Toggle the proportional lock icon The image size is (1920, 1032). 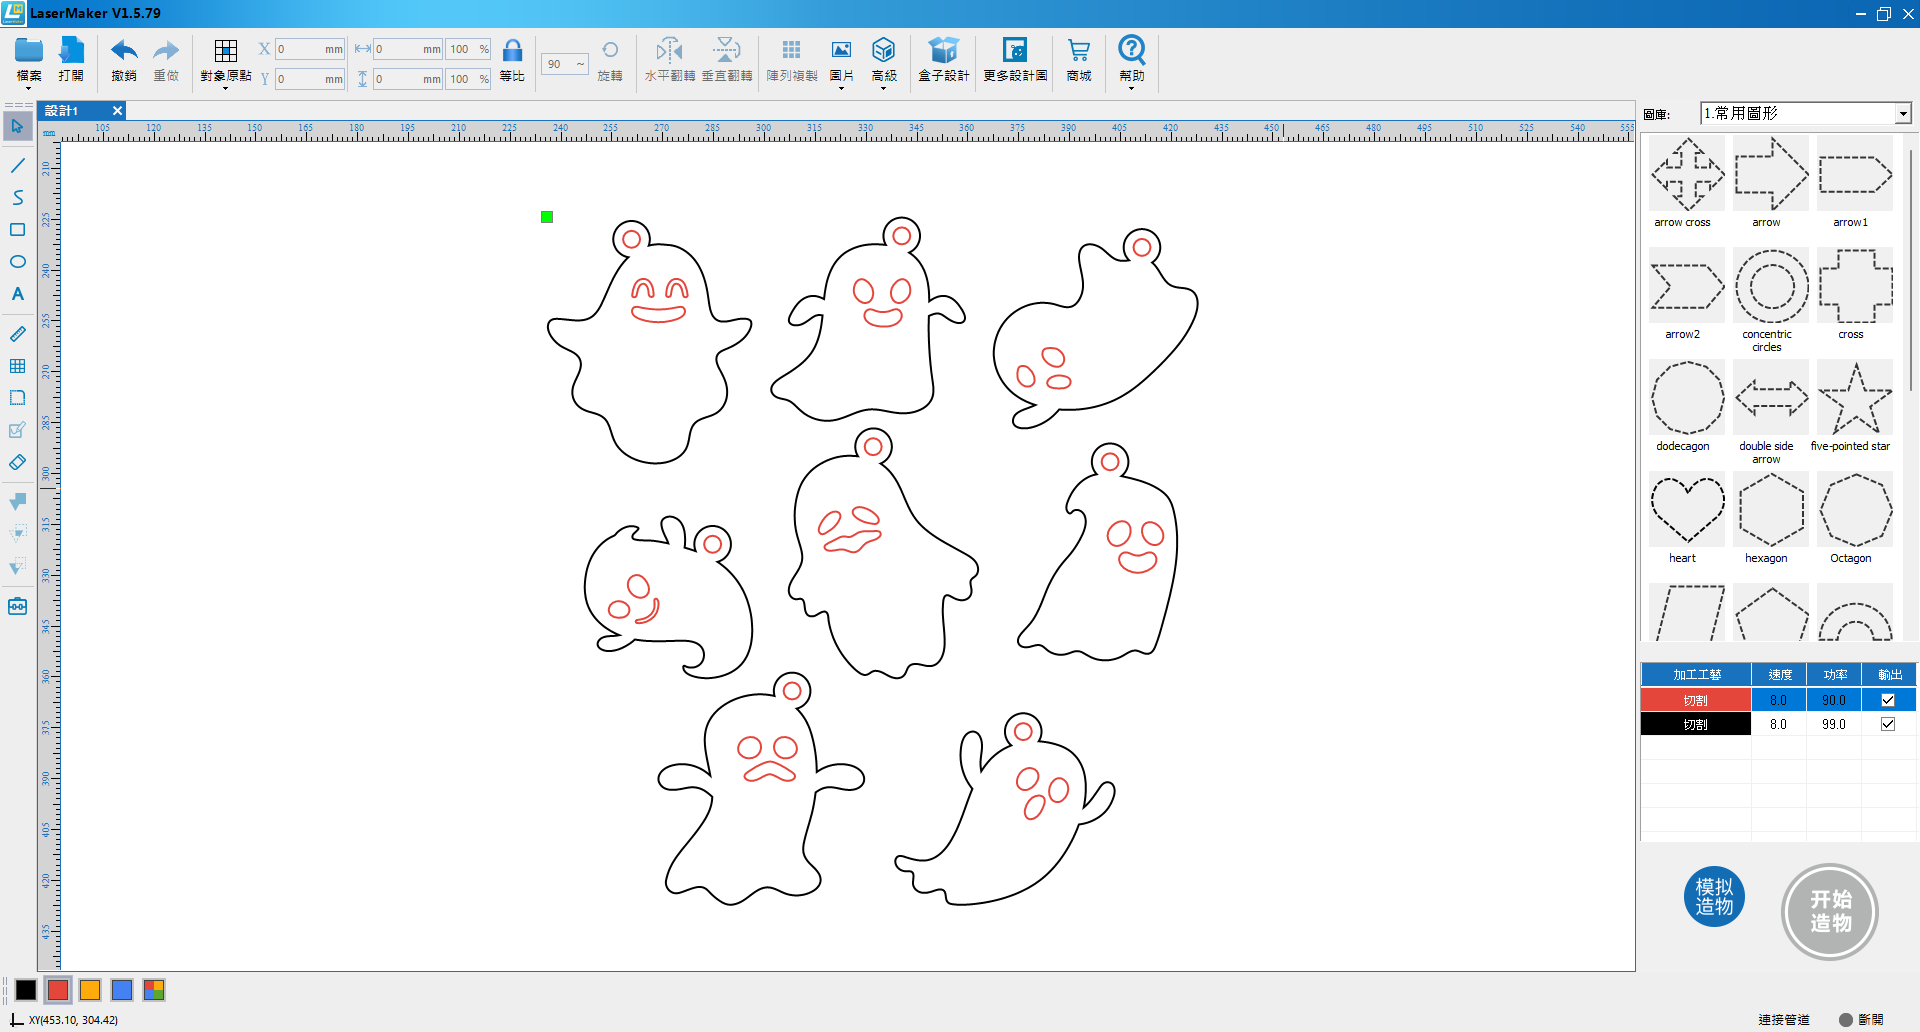coord(512,52)
